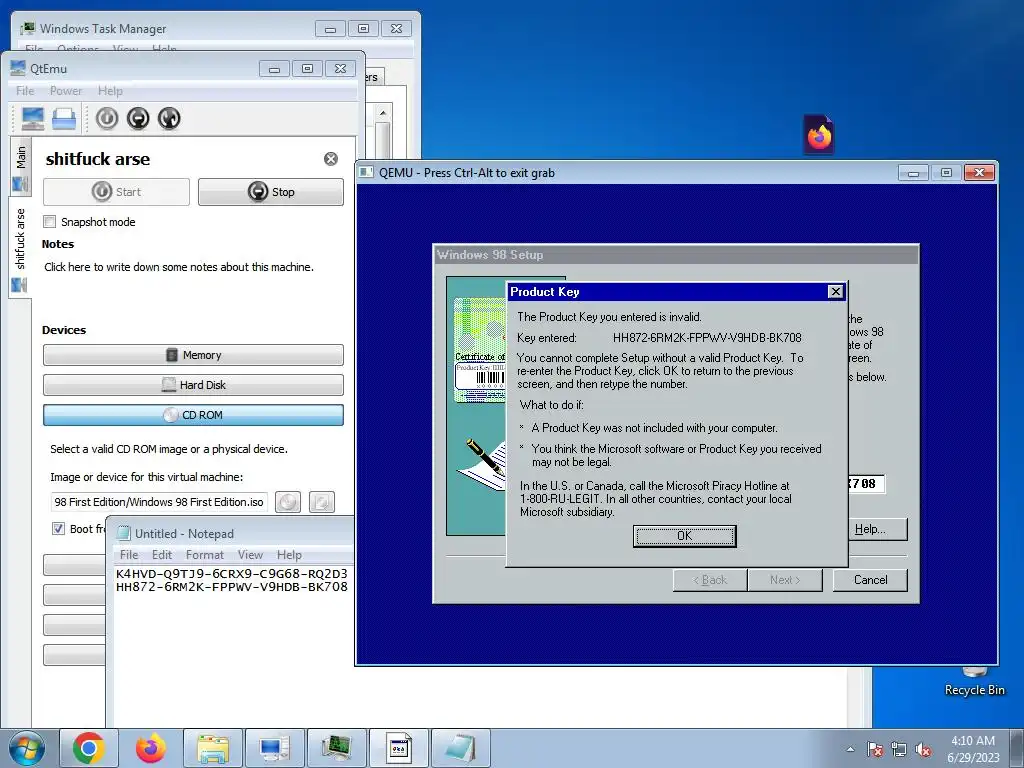Click OK in the Product Key dialog
This screenshot has width=1024, height=768.
point(684,536)
